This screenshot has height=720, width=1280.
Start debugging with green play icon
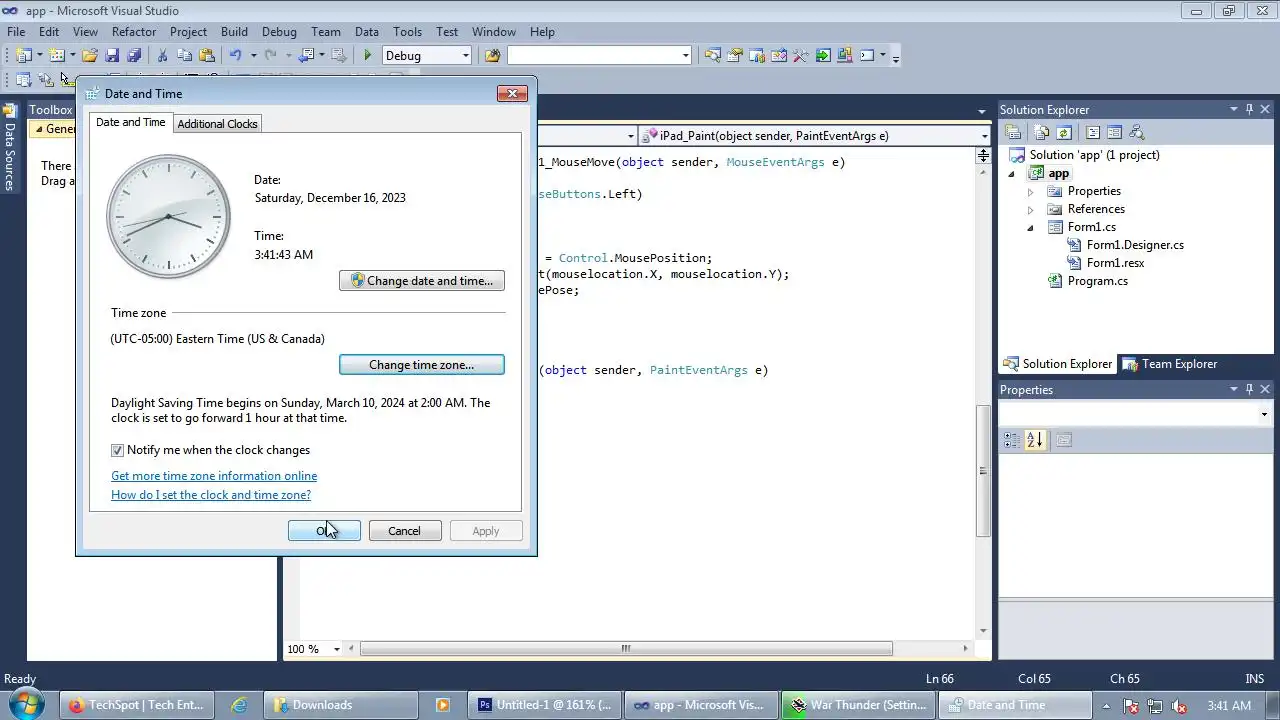[x=368, y=56]
